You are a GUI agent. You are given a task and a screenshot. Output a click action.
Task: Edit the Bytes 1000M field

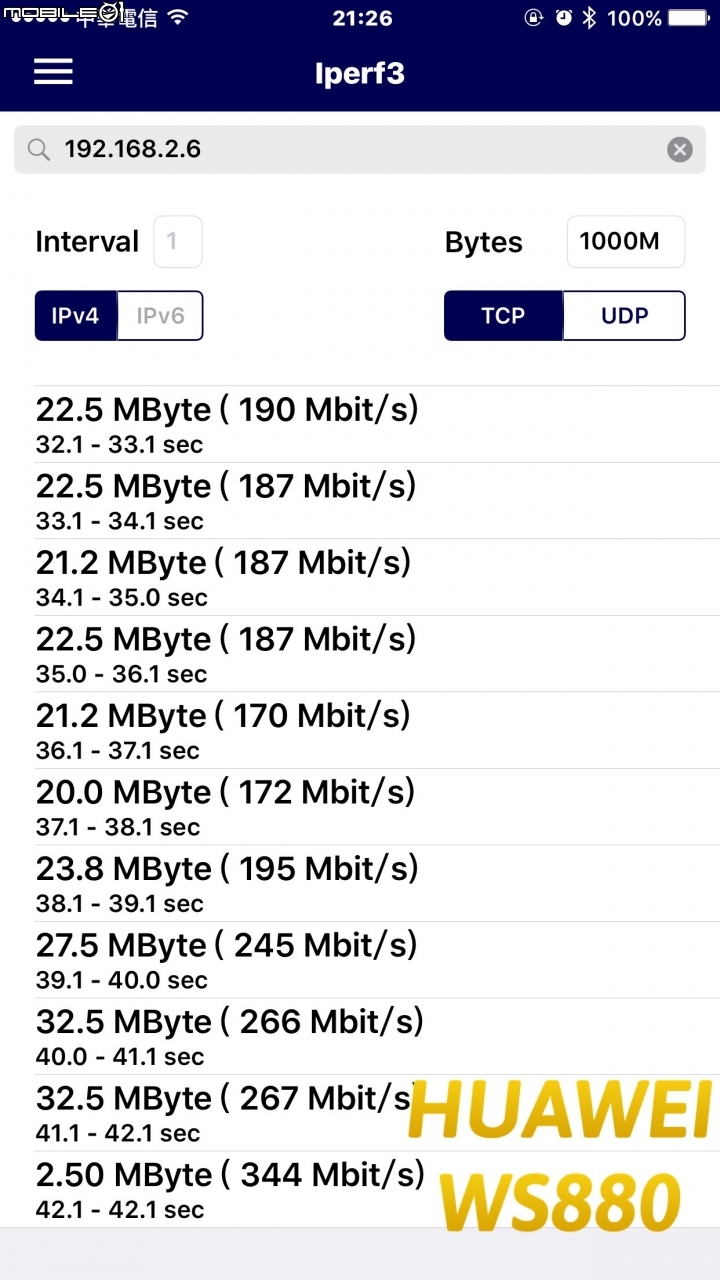coord(626,242)
